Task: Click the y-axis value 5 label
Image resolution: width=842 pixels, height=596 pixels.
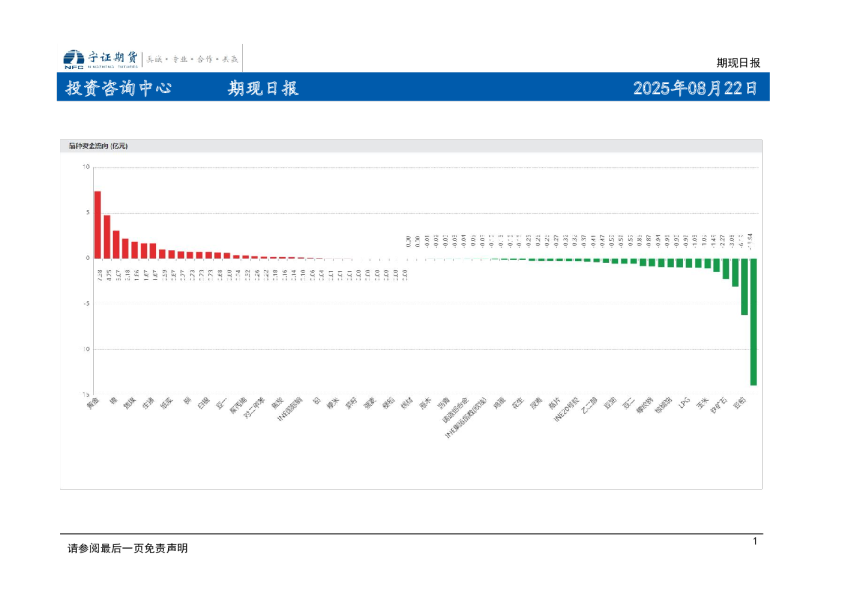Action: (87, 212)
